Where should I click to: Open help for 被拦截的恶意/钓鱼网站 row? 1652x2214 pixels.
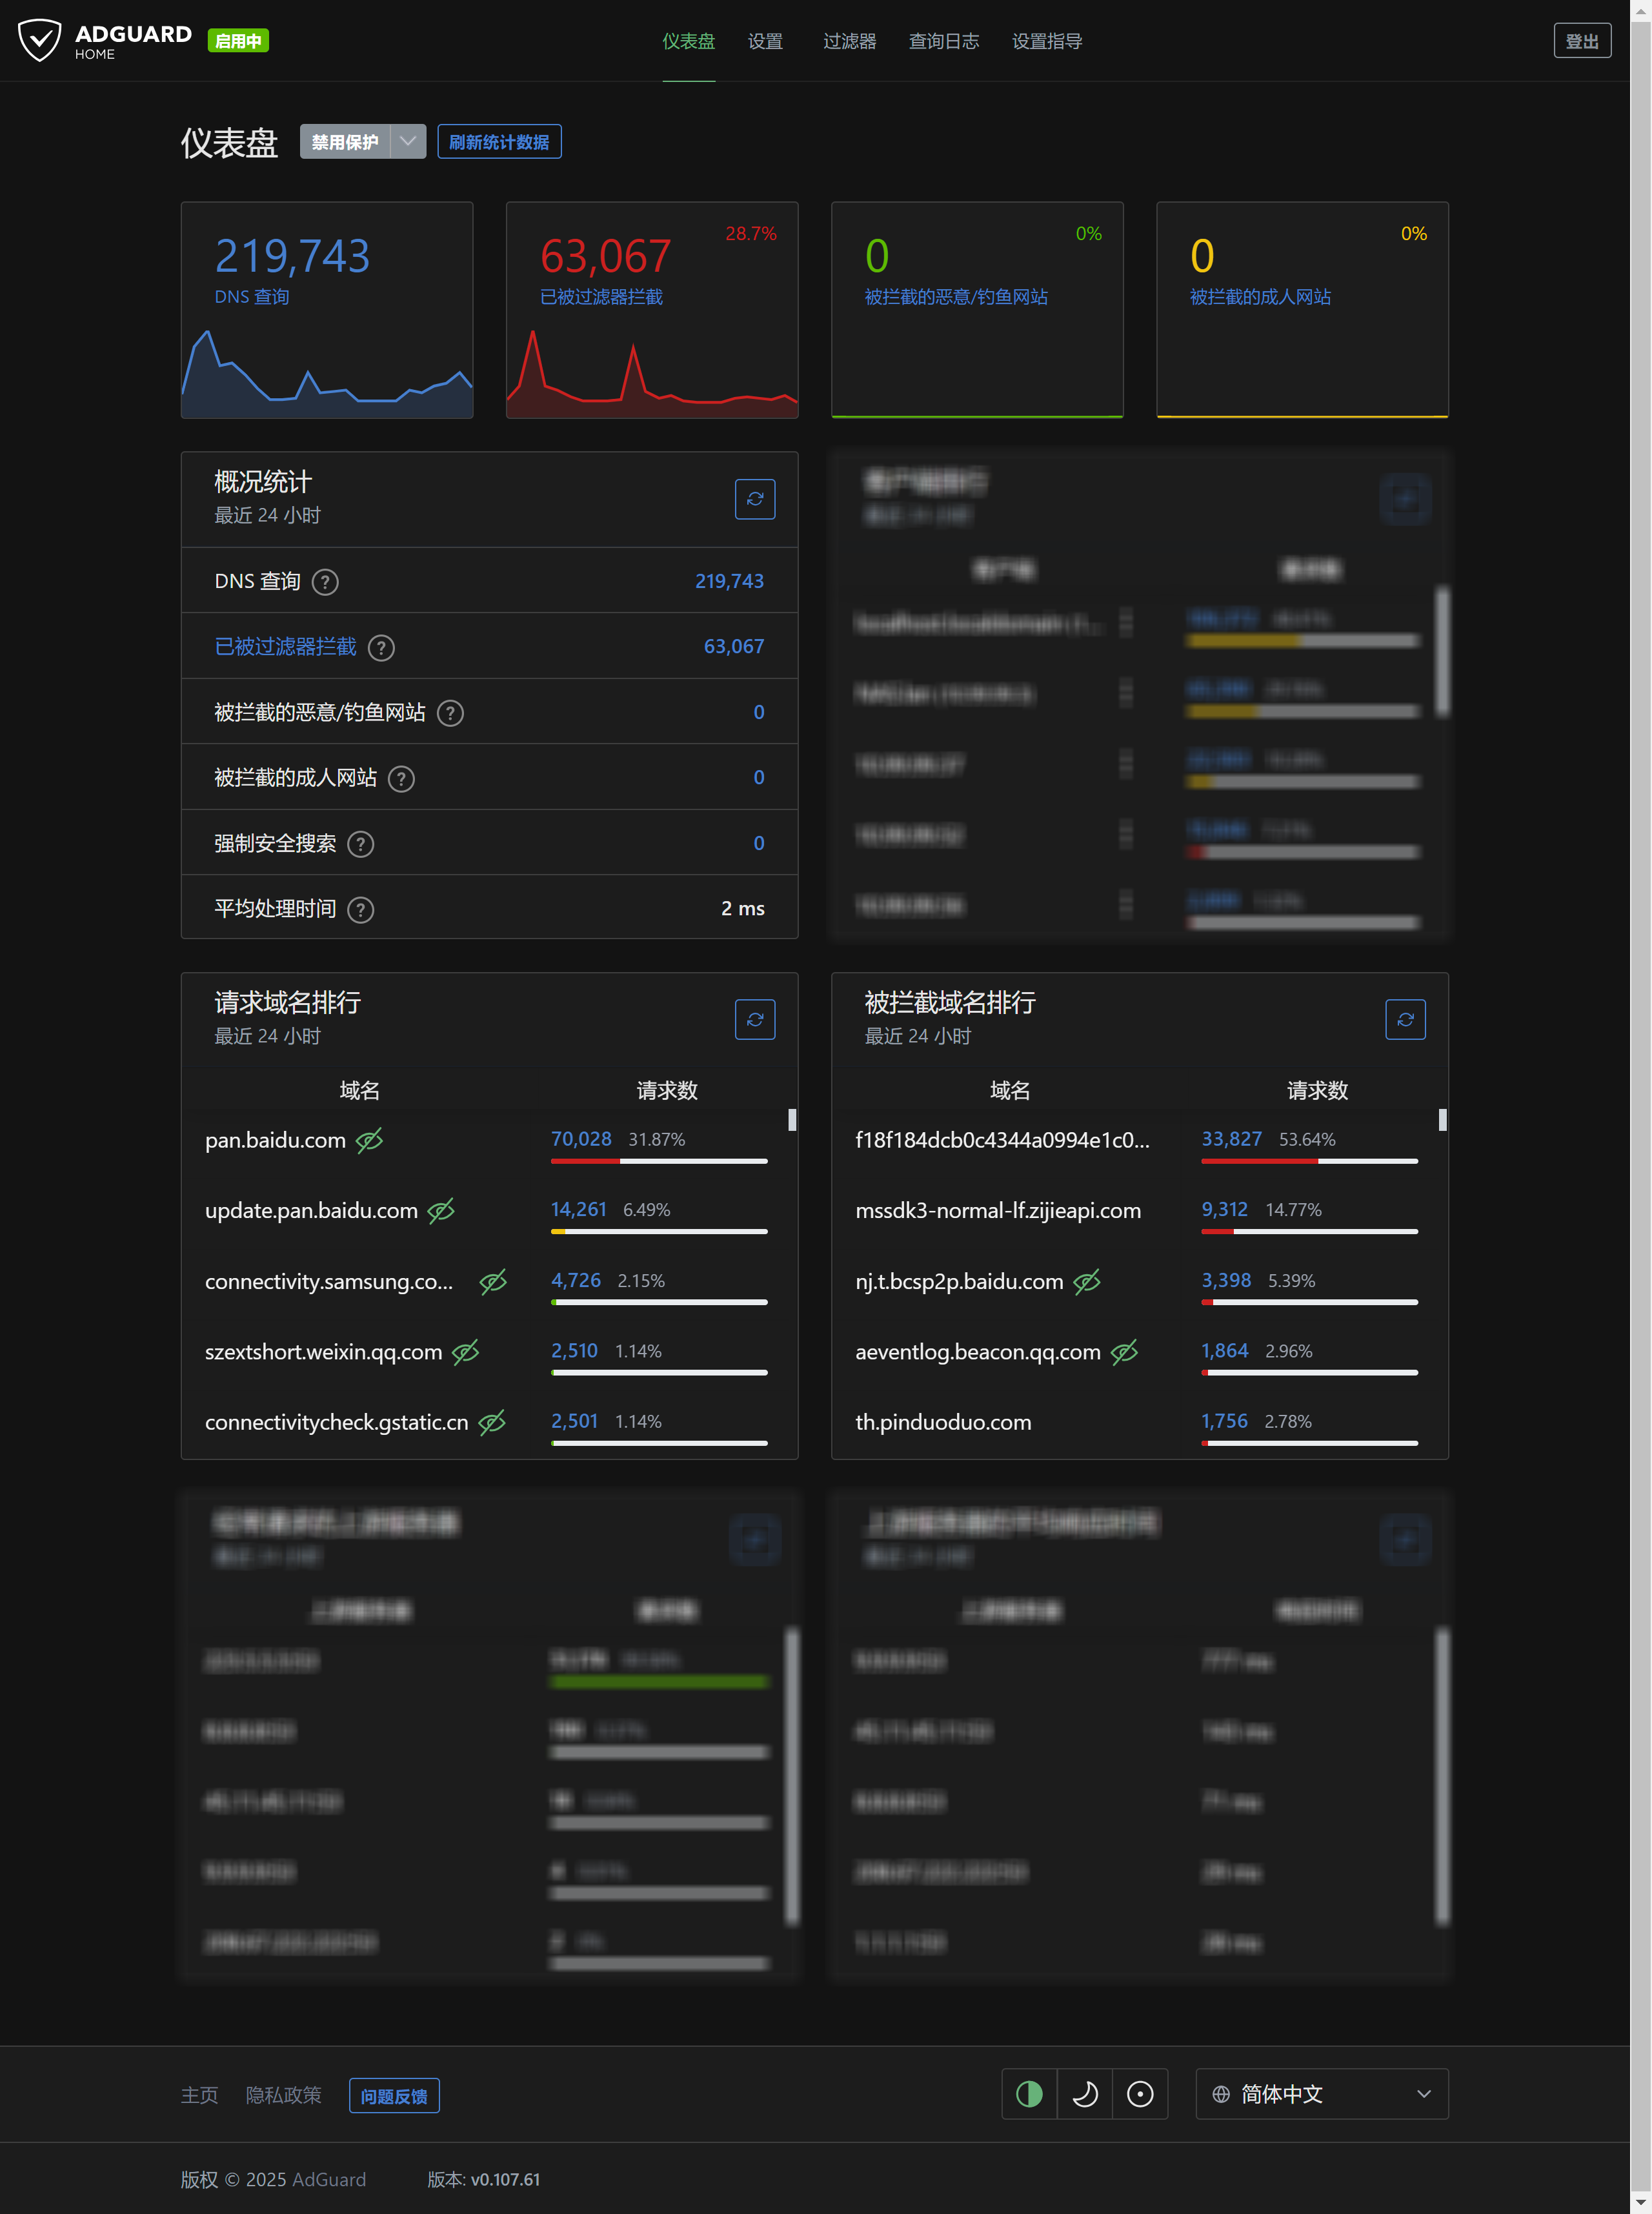[x=450, y=713]
